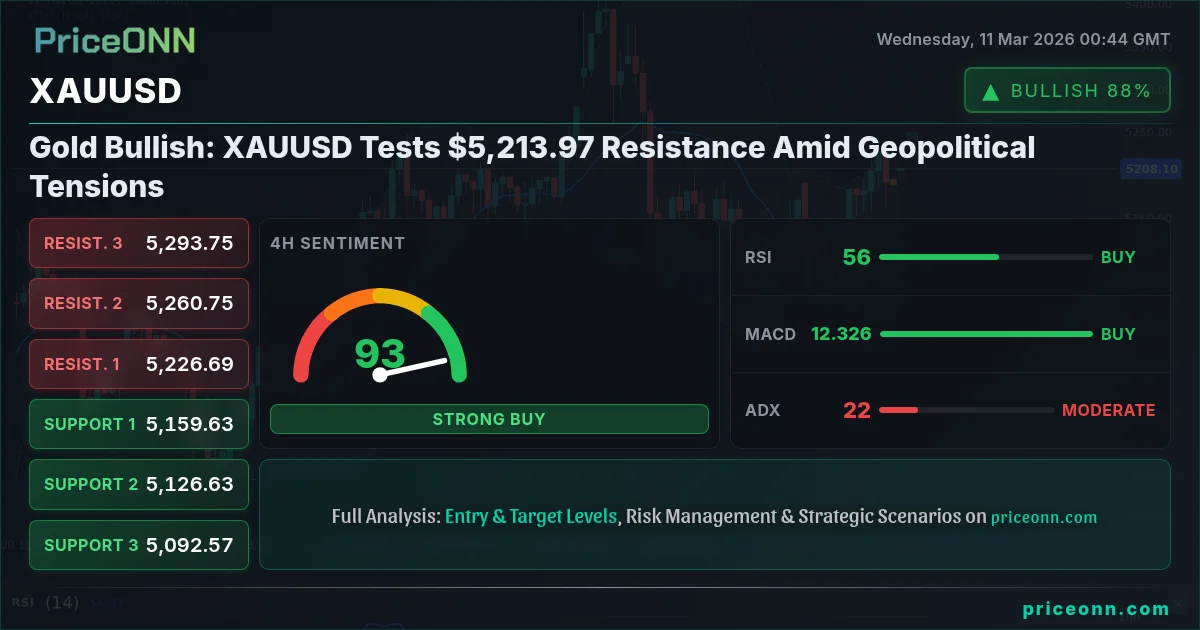Click the 4H SENTIMENT label
The width and height of the screenshot is (1200, 630).
click(x=338, y=243)
